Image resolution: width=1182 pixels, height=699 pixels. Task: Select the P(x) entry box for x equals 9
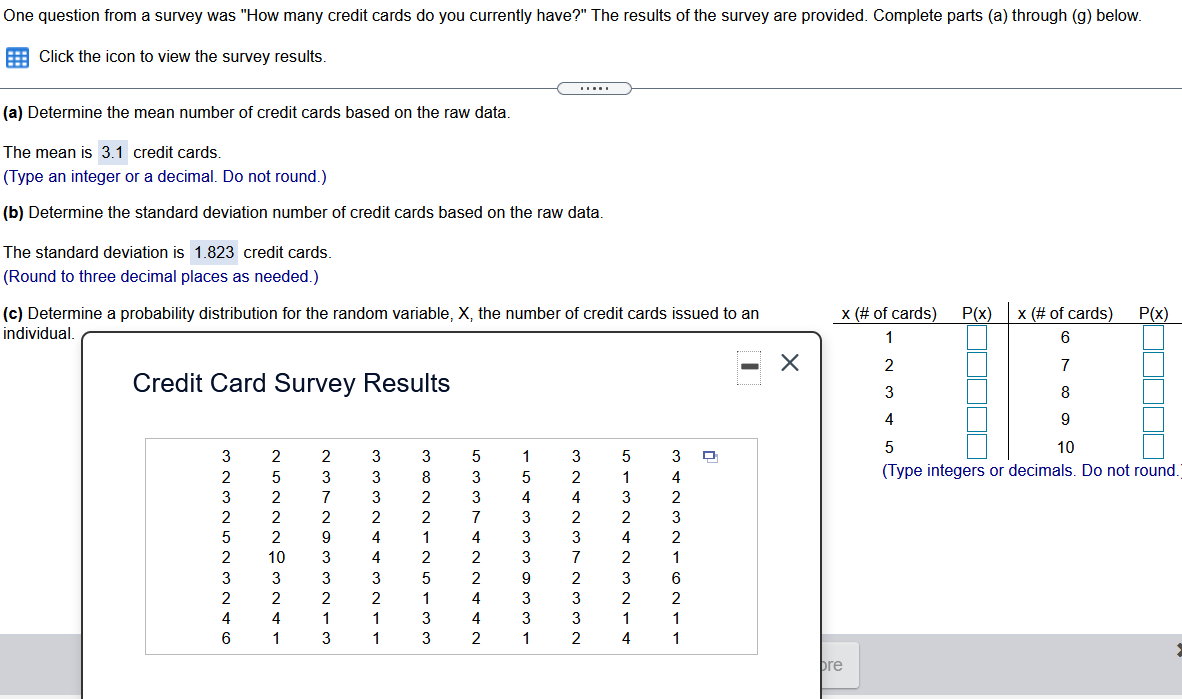pos(1153,419)
